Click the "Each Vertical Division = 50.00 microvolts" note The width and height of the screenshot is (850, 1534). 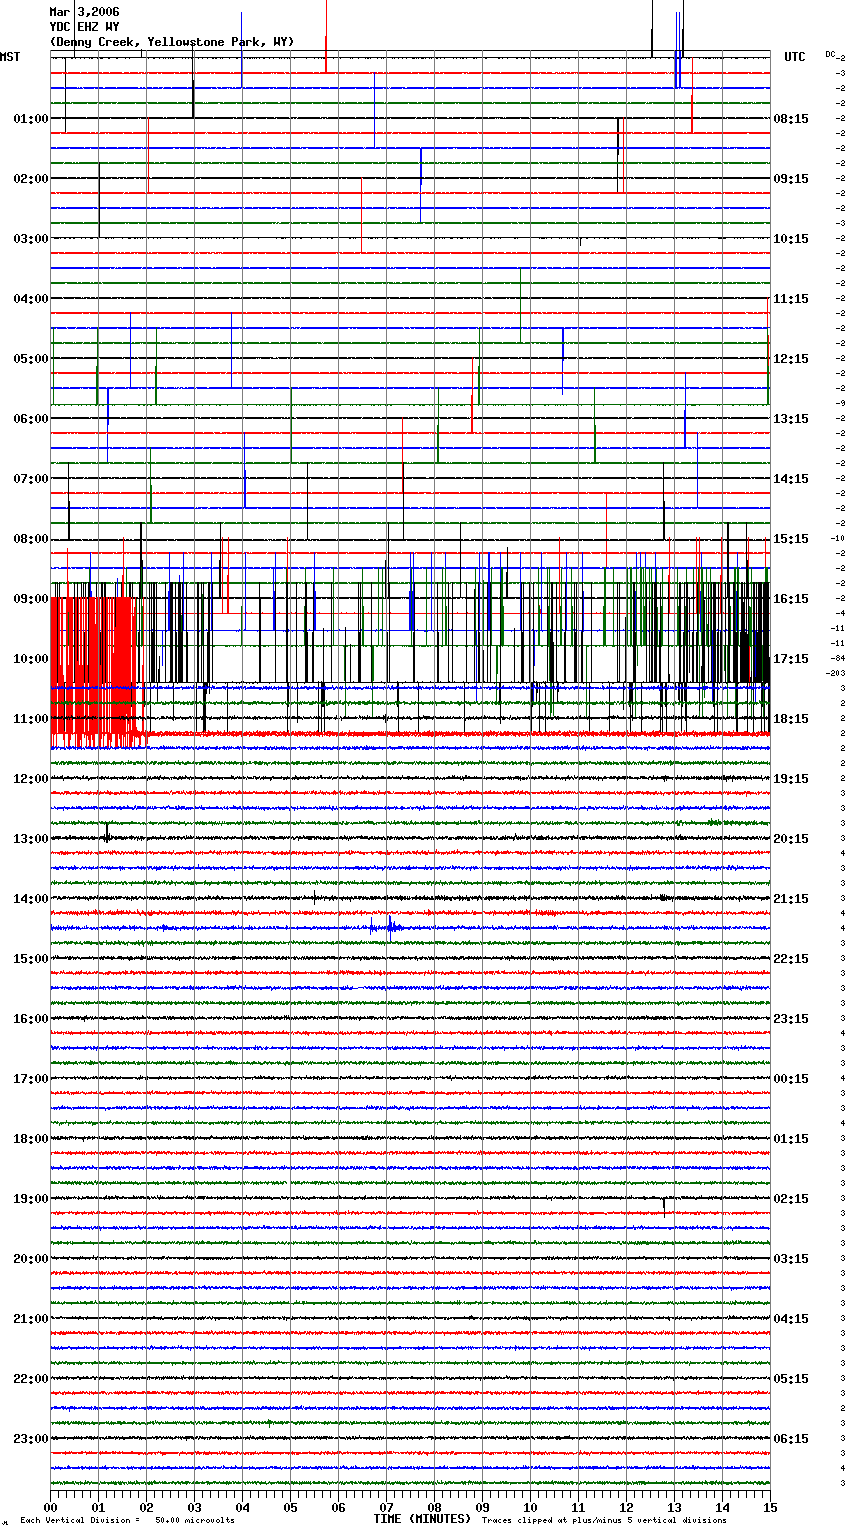127,1521
